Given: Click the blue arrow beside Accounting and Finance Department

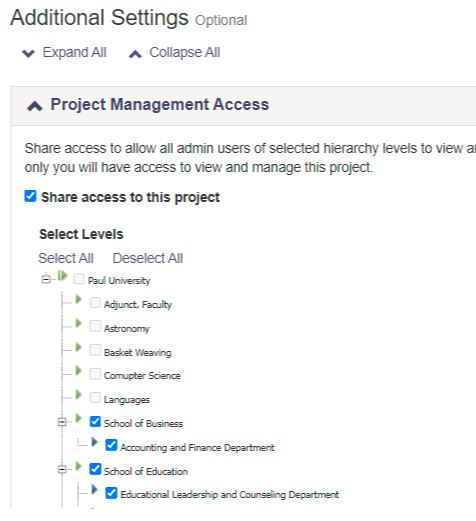Looking at the screenshot, I should [x=94, y=442].
